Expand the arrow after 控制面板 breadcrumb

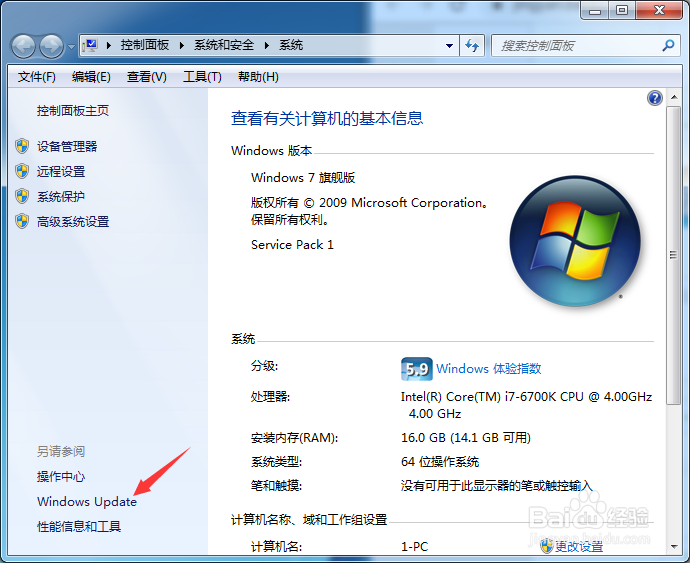pyautogui.click(x=181, y=45)
